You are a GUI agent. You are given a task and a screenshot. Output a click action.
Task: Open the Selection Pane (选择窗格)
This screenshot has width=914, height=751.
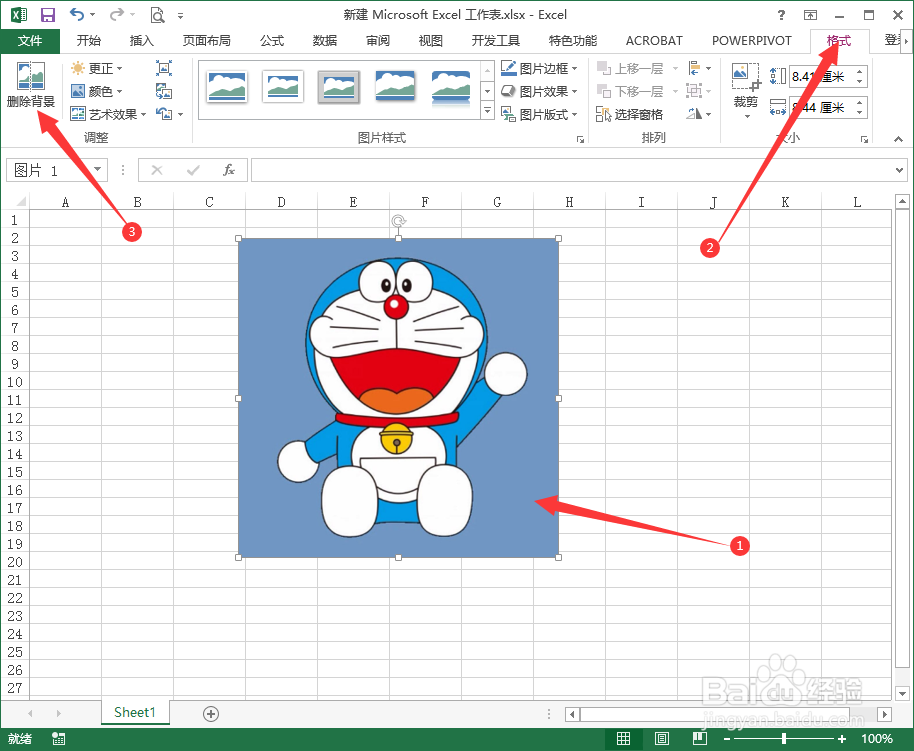(x=630, y=114)
